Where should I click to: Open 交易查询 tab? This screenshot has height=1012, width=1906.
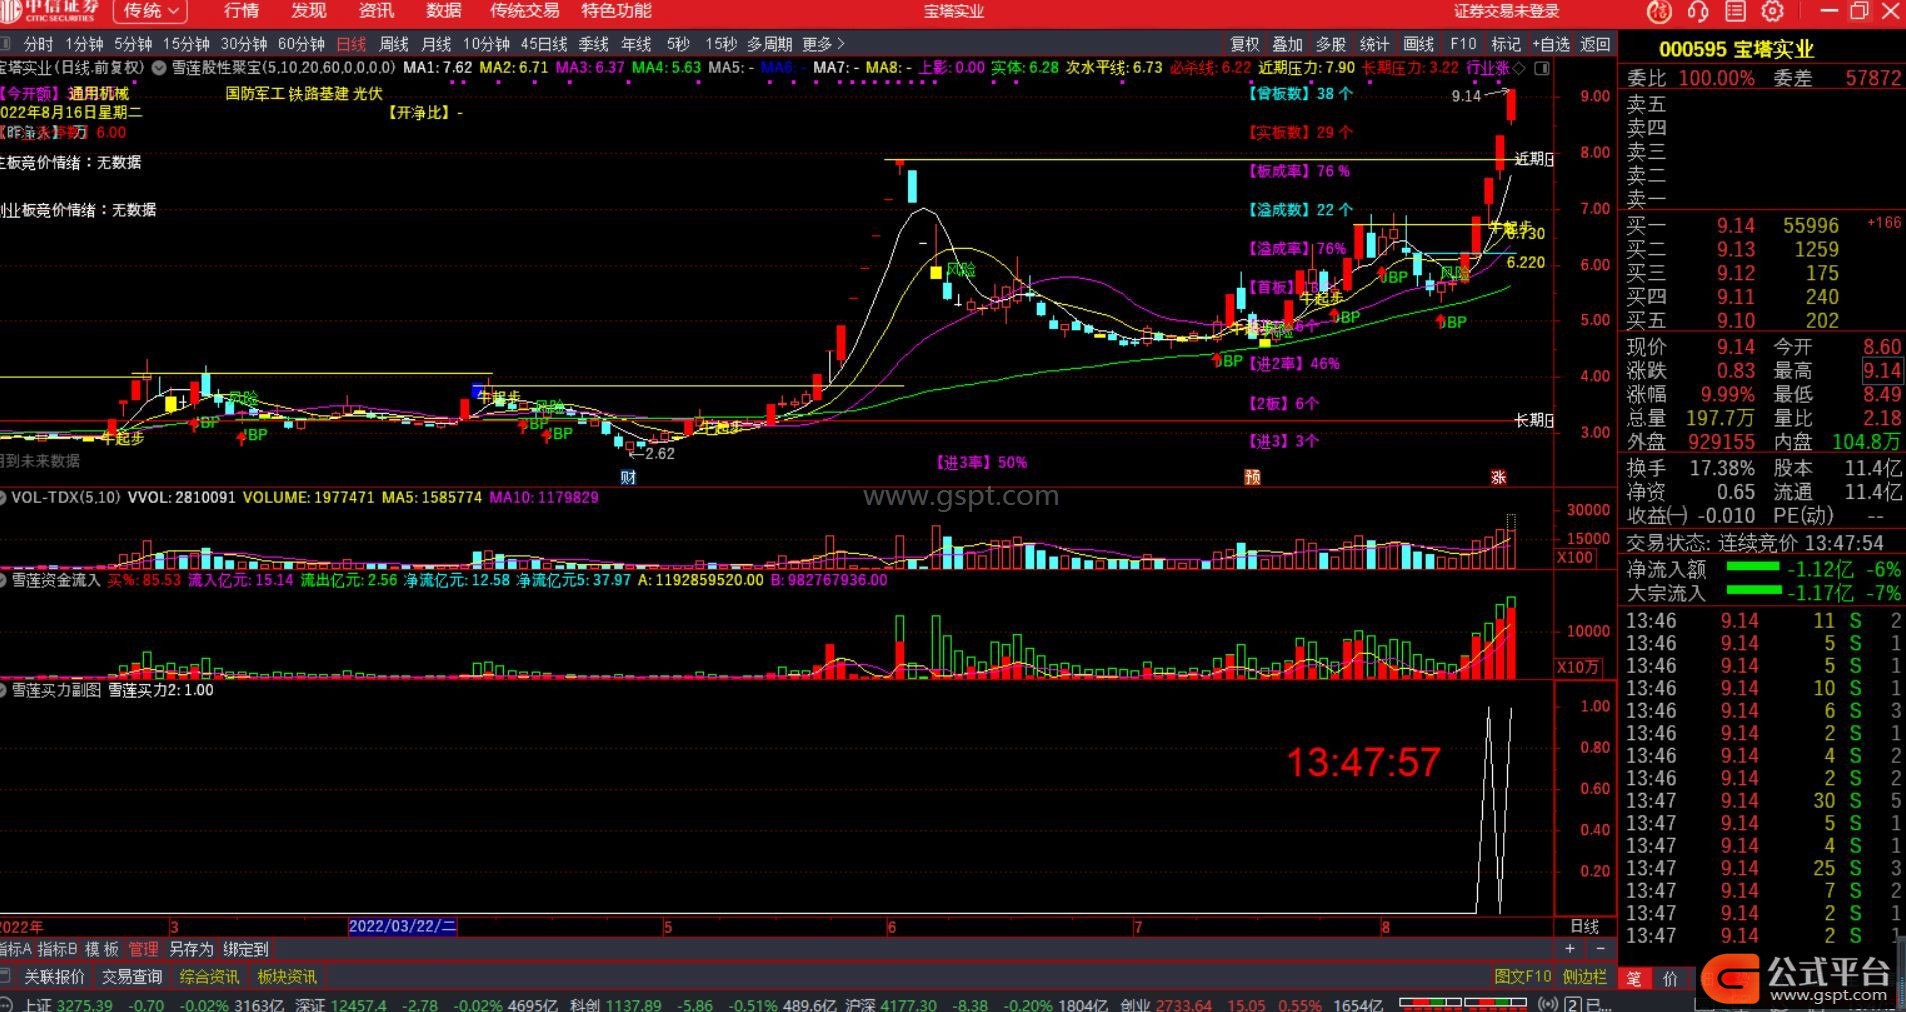[x=132, y=976]
